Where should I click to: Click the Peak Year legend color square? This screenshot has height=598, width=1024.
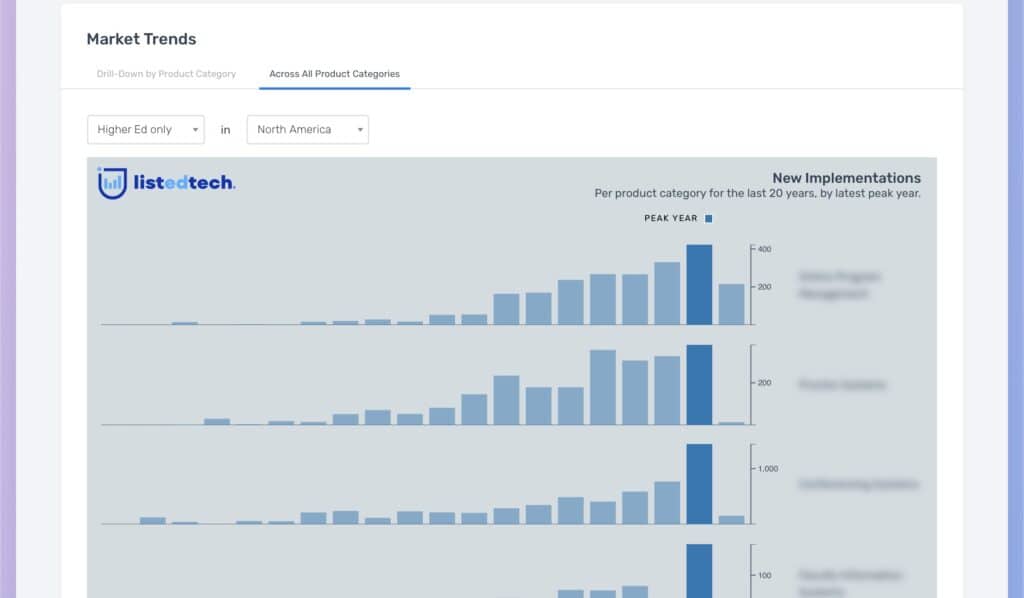pyautogui.click(x=709, y=219)
